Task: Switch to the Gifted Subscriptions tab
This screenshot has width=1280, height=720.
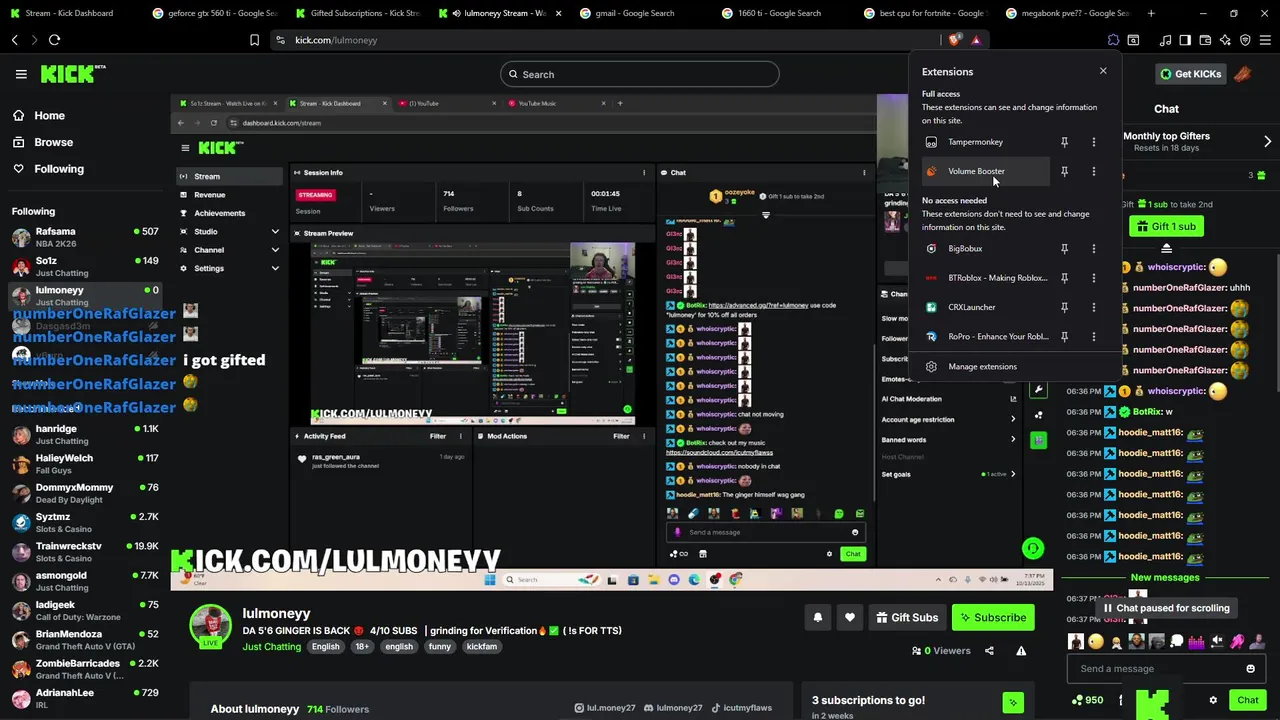Action: 357,13
